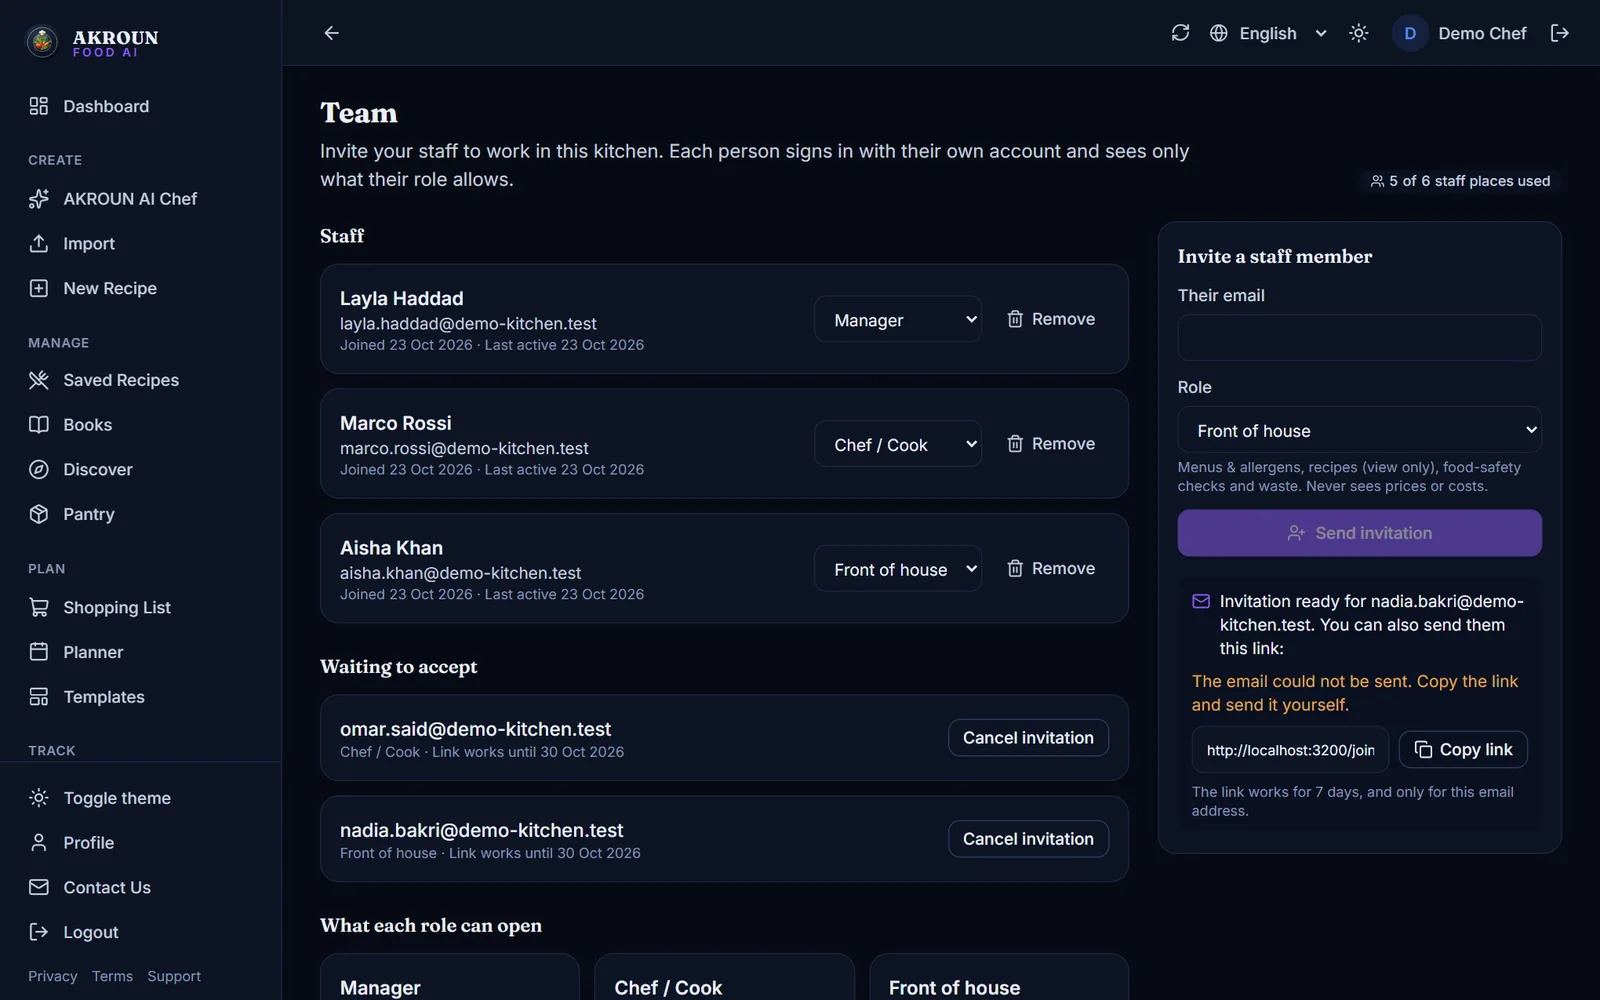This screenshot has height=1000, width=1600.
Task: Click the Profile person icon
Action: (x=39, y=842)
